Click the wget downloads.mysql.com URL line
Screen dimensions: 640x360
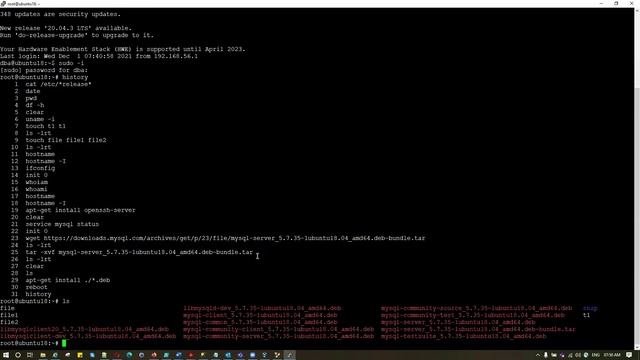(x=225, y=238)
